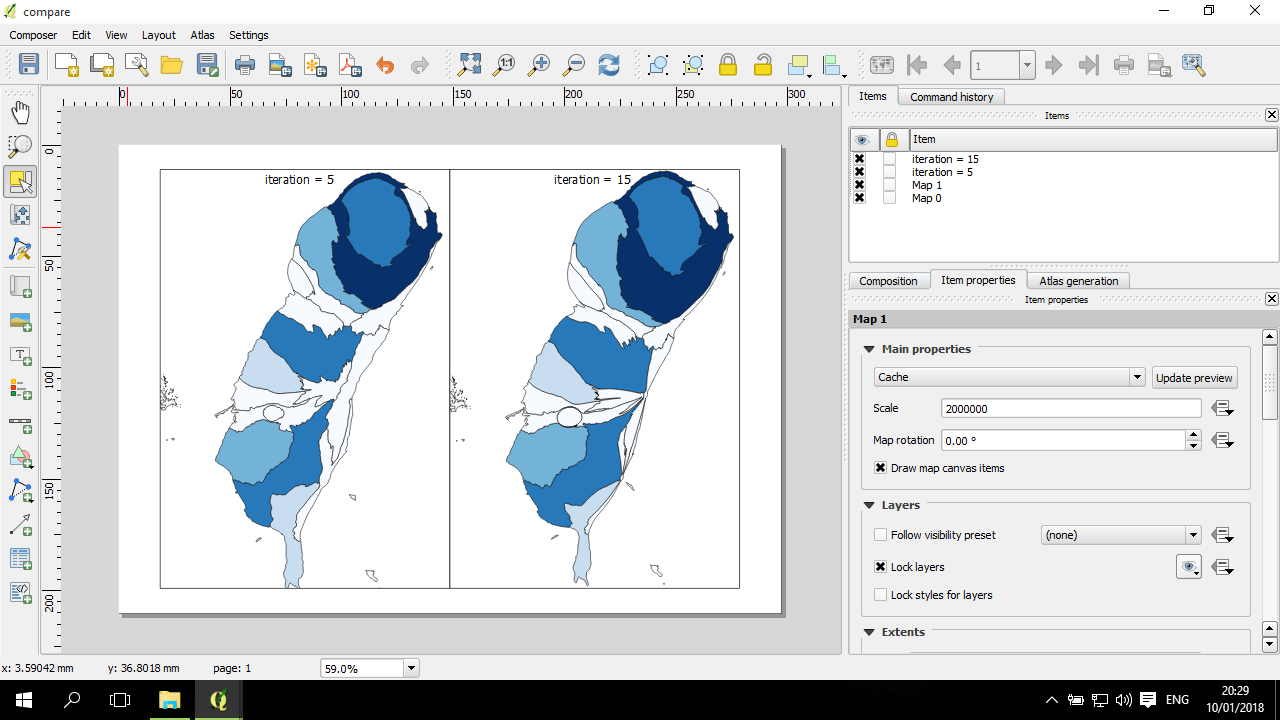Screen dimensions: 1280x720
Task: Export the composition as PDF
Action: click(349, 64)
